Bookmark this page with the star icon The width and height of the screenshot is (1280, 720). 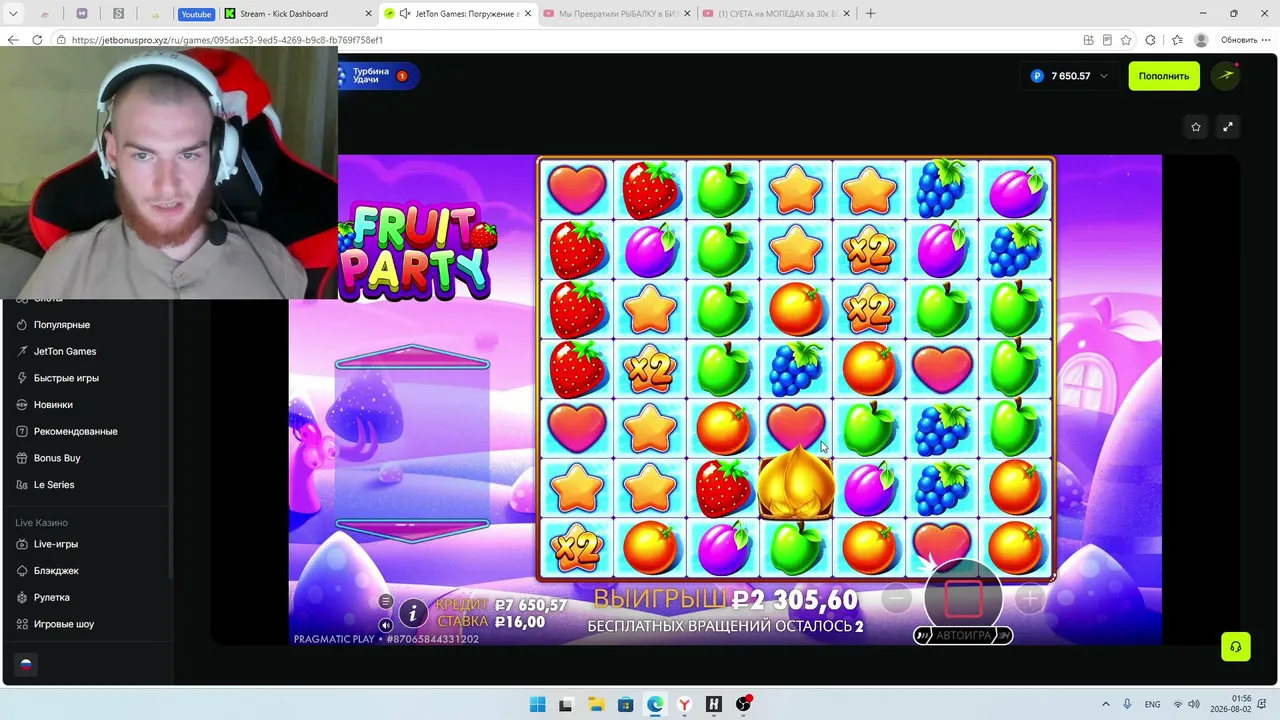click(1126, 40)
